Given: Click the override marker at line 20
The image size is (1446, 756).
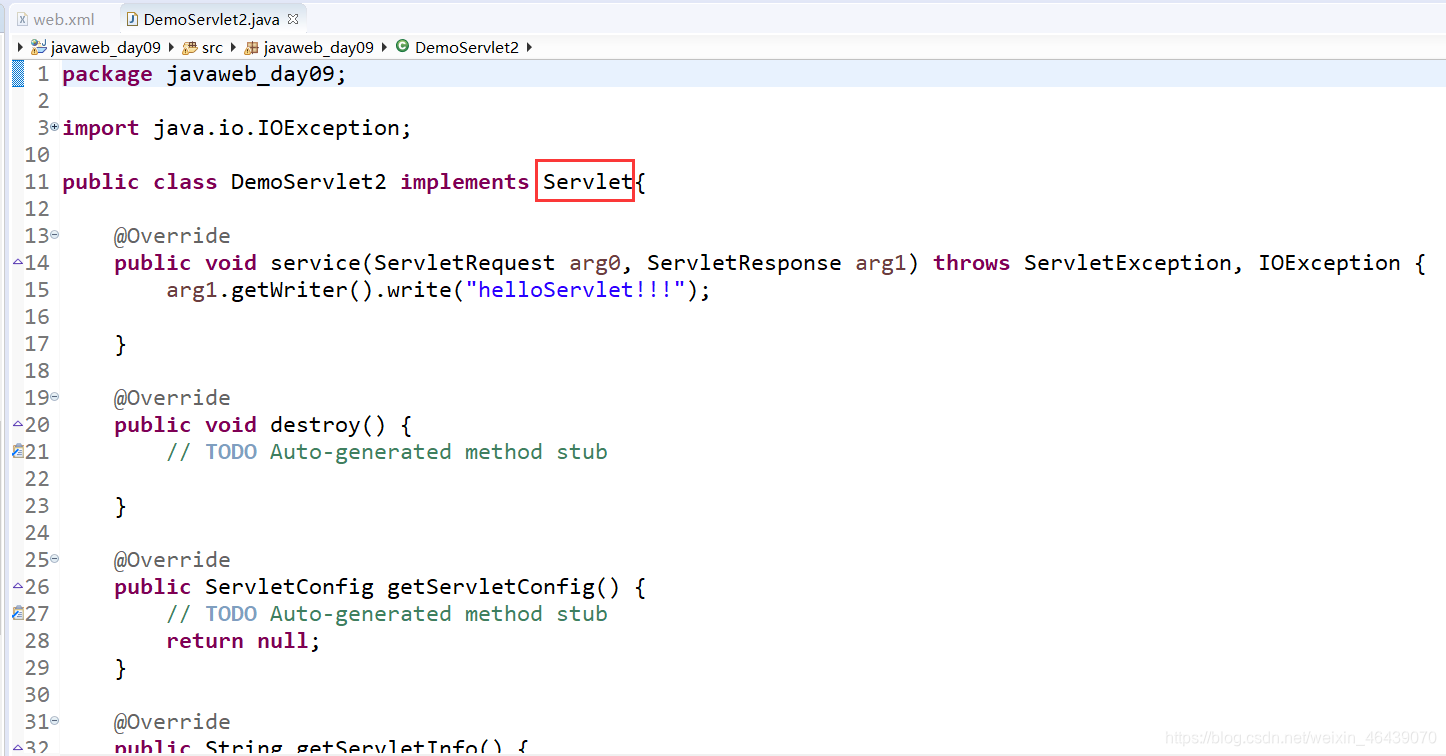Looking at the screenshot, I should click(x=18, y=424).
